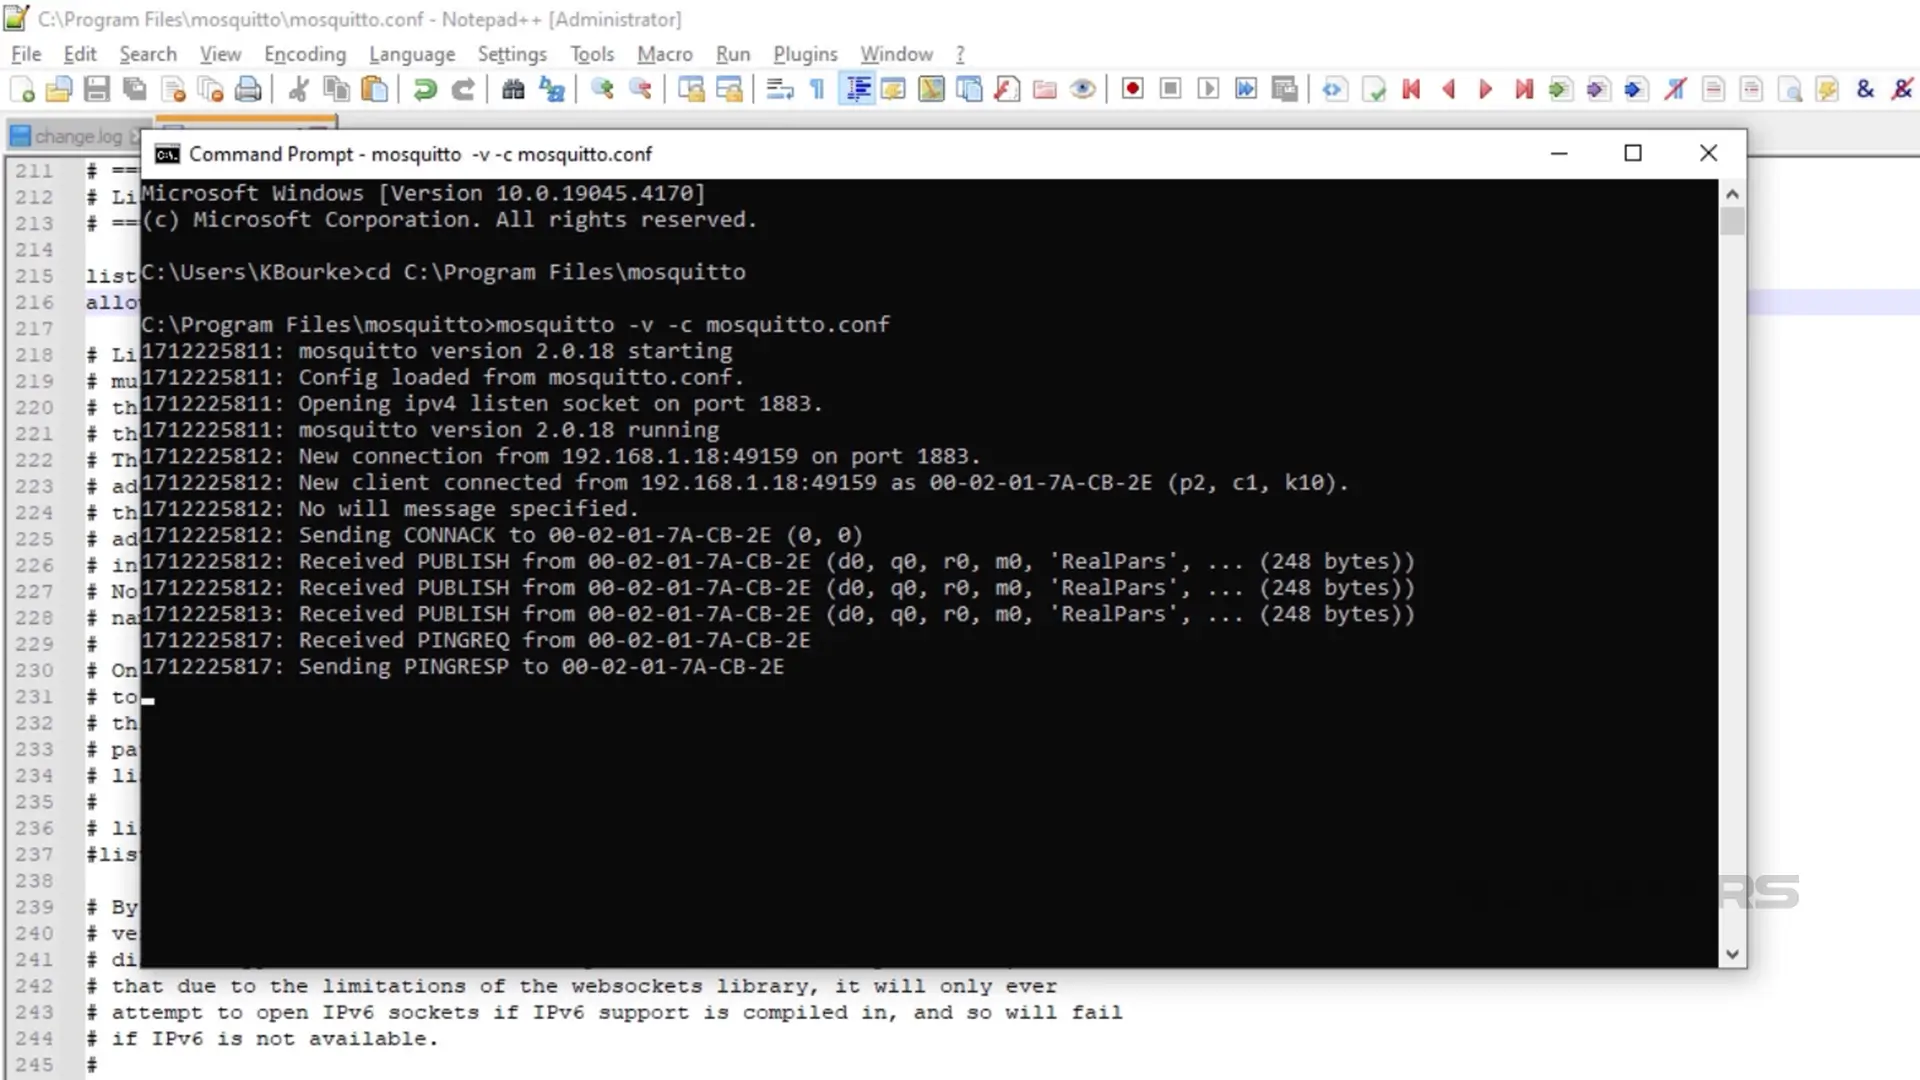Click line number 245 in Notepad++ margin
The width and height of the screenshot is (1920, 1080).
click(34, 1065)
